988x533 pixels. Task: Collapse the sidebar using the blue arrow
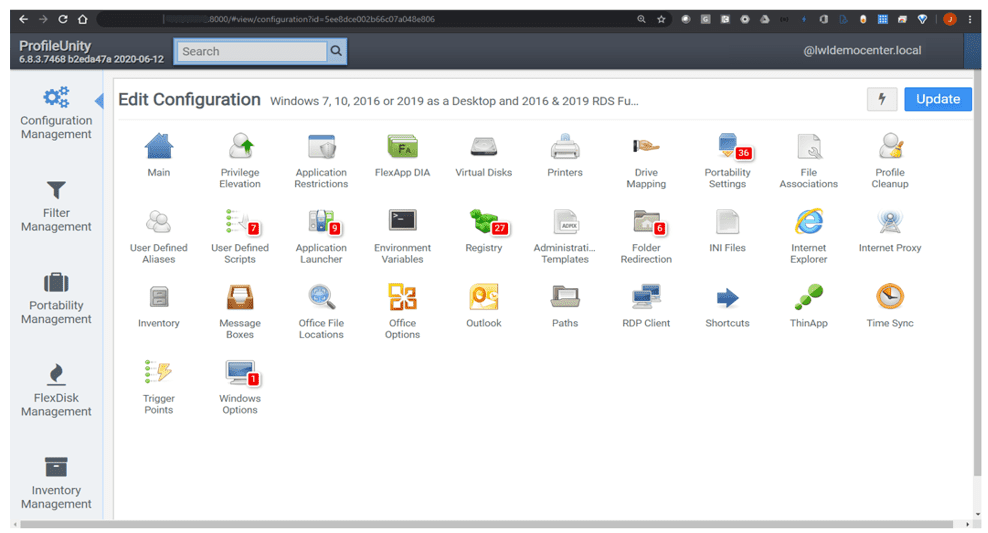(99, 101)
